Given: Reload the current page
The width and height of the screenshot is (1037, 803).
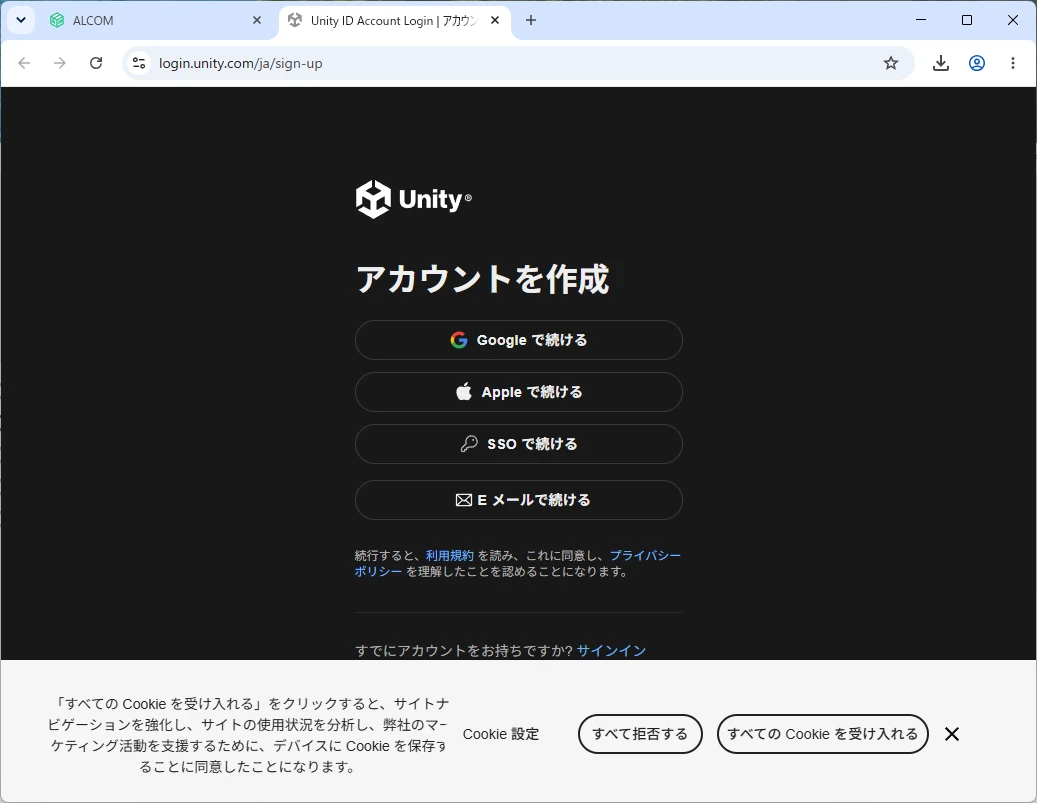Looking at the screenshot, I should (96, 63).
